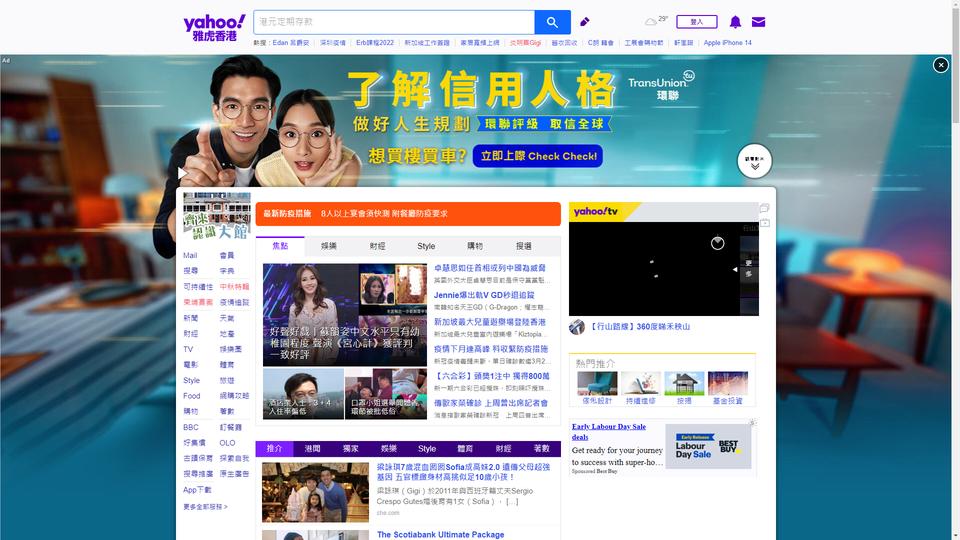Open 'Early Labour Day Sale deals' ad link
This screenshot has width=960, height=540.
[609, 432]
